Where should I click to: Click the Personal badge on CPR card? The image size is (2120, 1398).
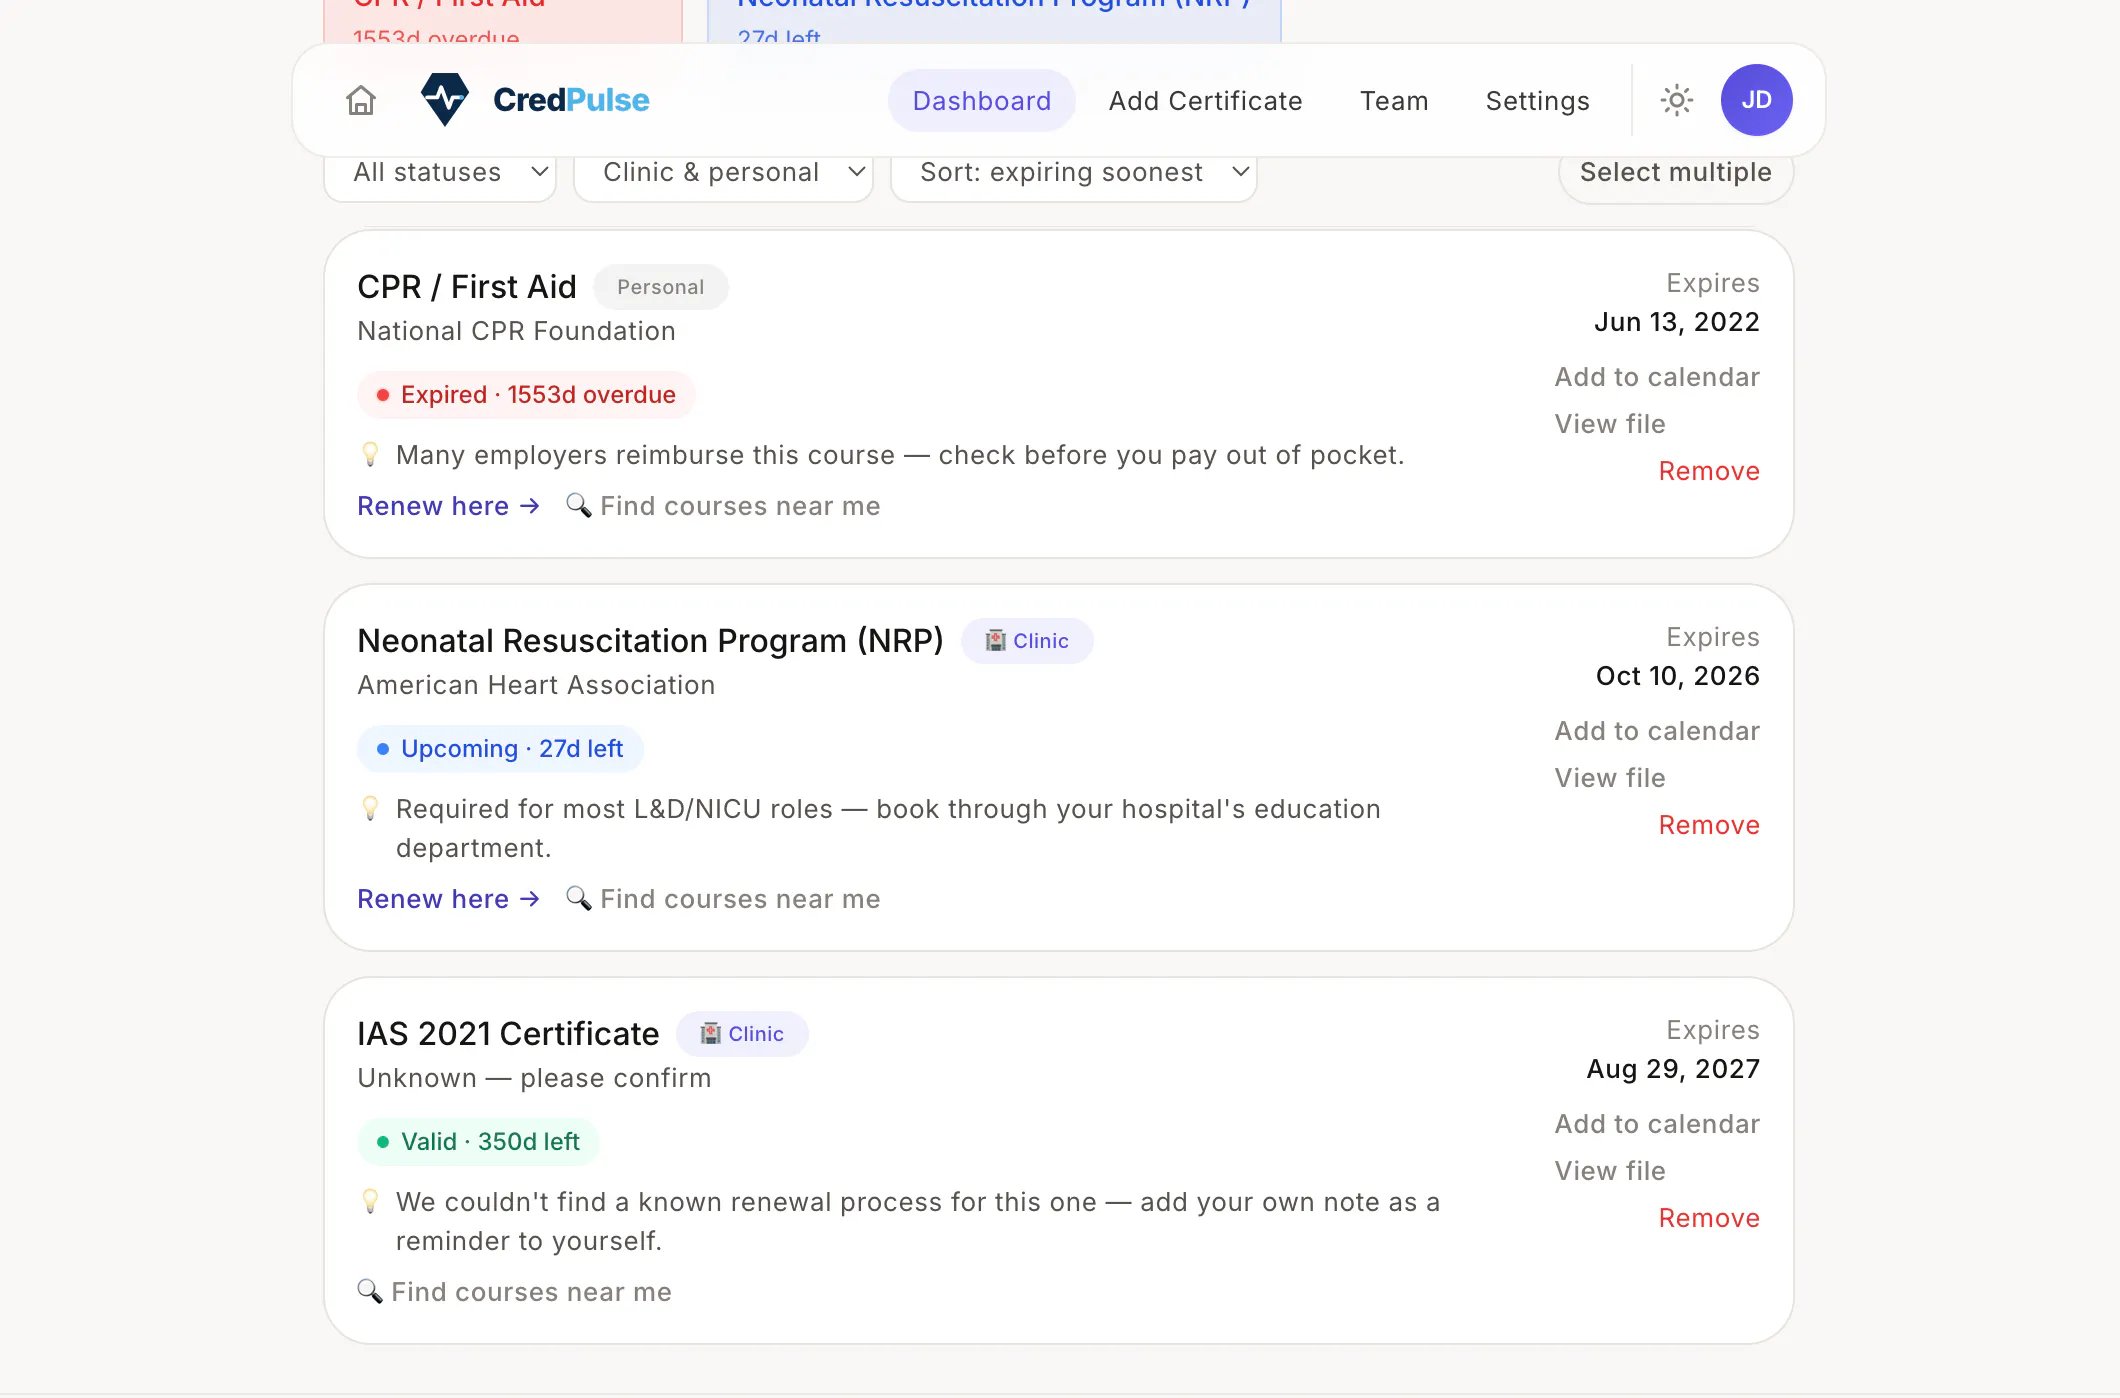click(x=660, y=287)
